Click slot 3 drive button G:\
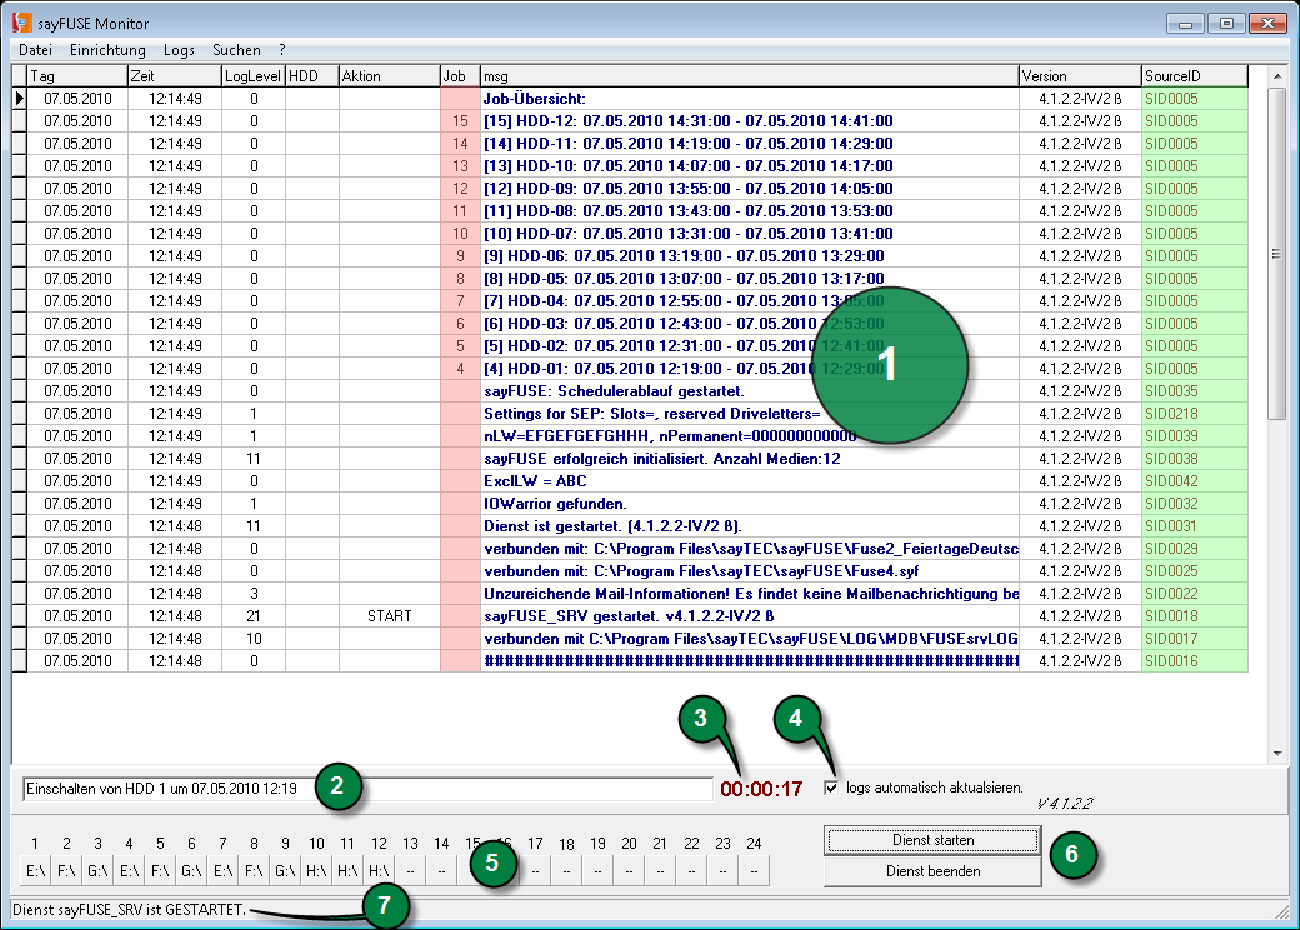This screenshot has height=930, width=1300. pos(98,870)
